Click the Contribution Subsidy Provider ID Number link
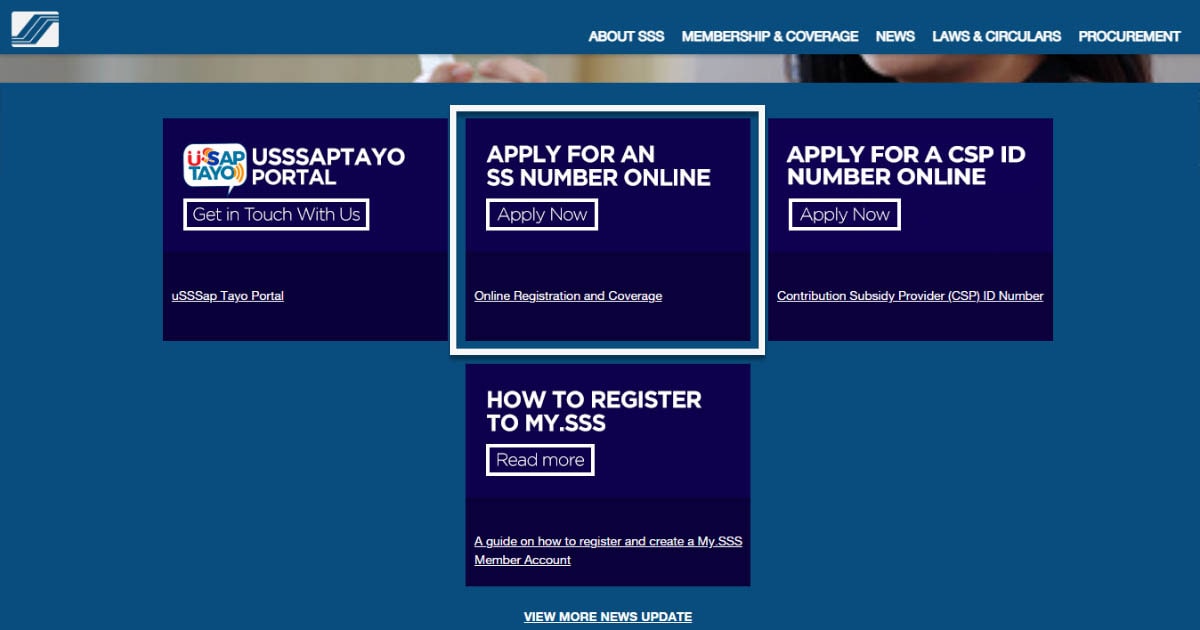 pyautogui.click(x=910, y=295)
